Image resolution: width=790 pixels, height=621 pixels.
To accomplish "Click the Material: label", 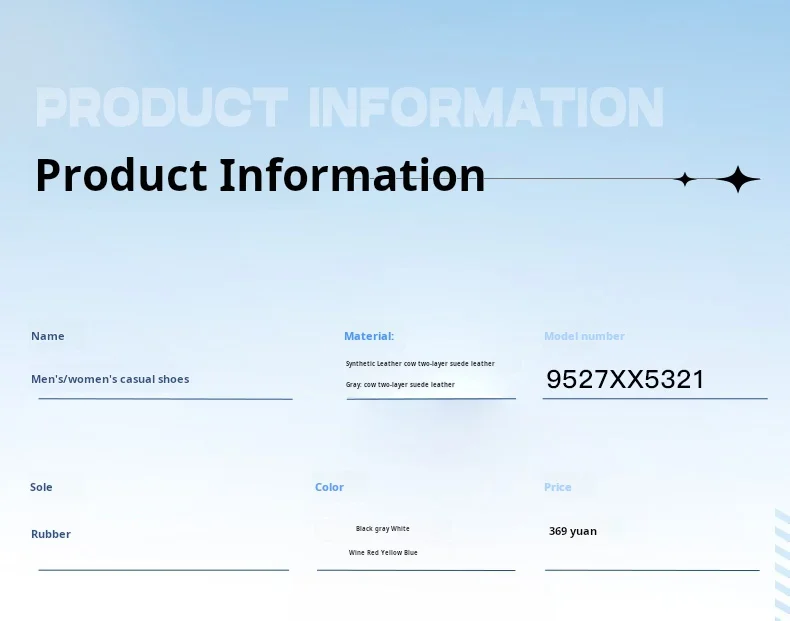I will click(369, 336).
